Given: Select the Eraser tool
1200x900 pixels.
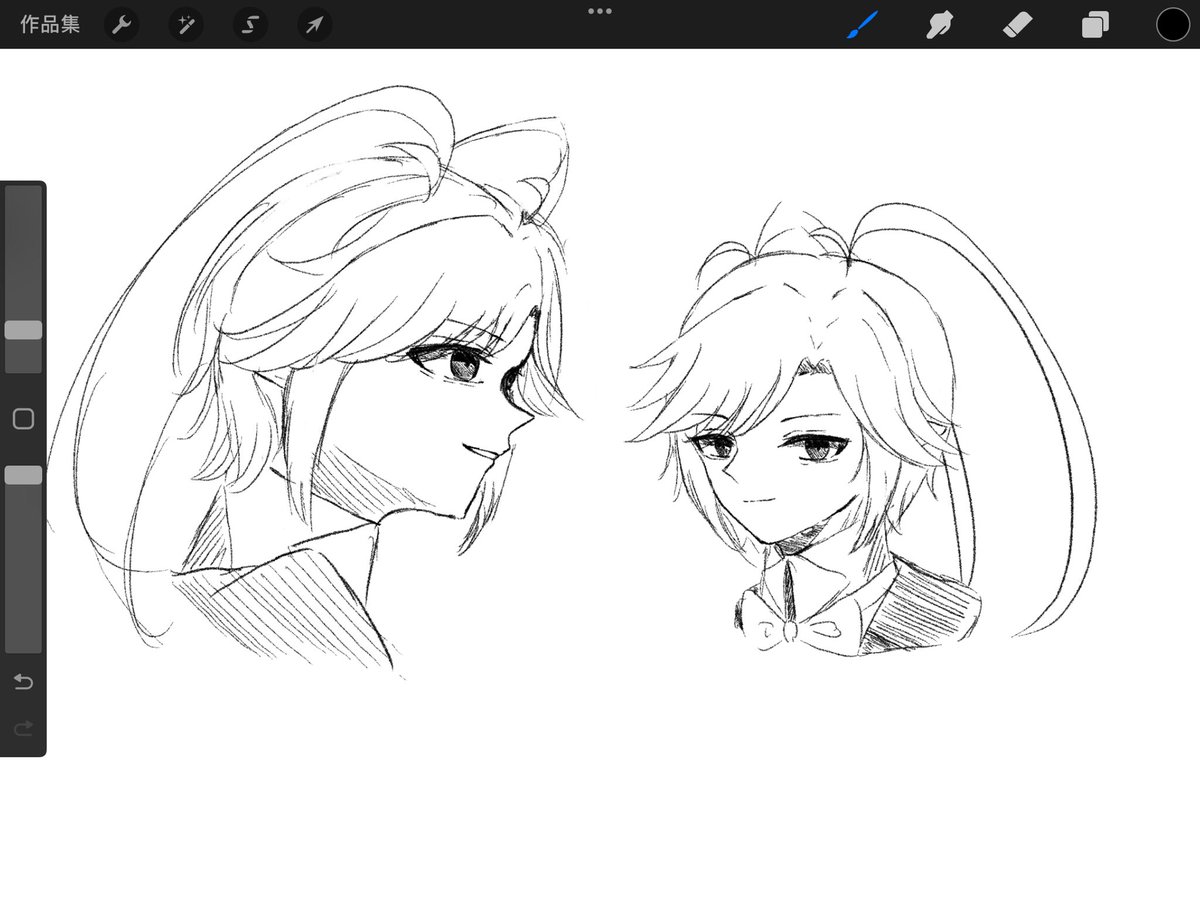Looking at the screenshot, I should 1018,25.
